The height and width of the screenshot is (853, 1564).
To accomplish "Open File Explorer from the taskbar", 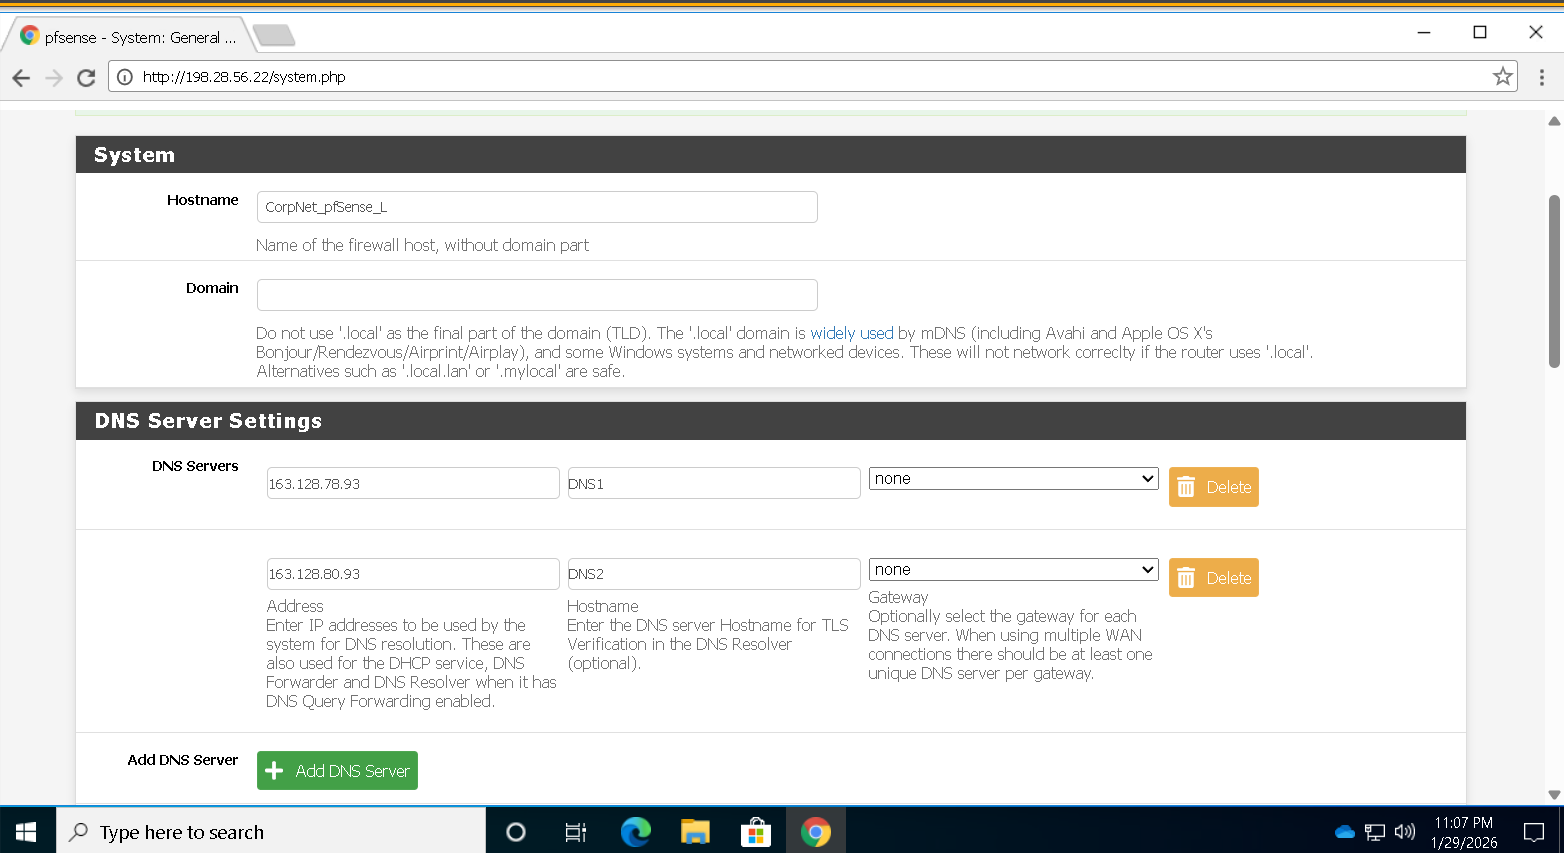I will [695, 831].
